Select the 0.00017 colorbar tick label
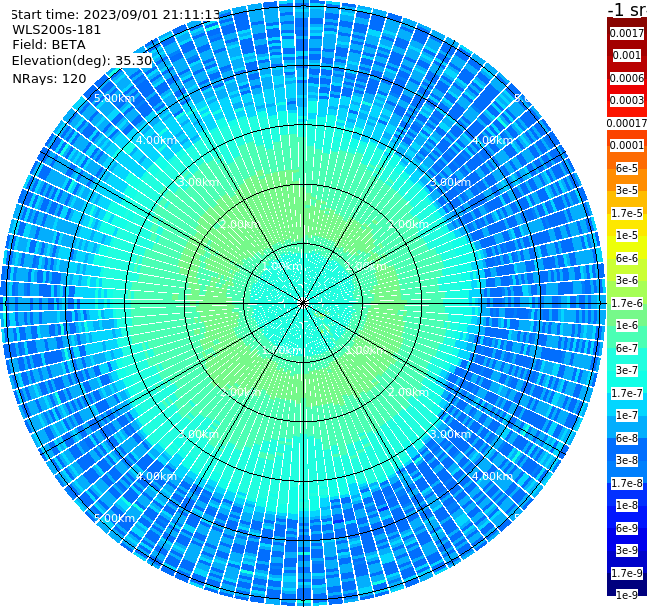Viewport: 647px width, 607px height. click(627, 123)
